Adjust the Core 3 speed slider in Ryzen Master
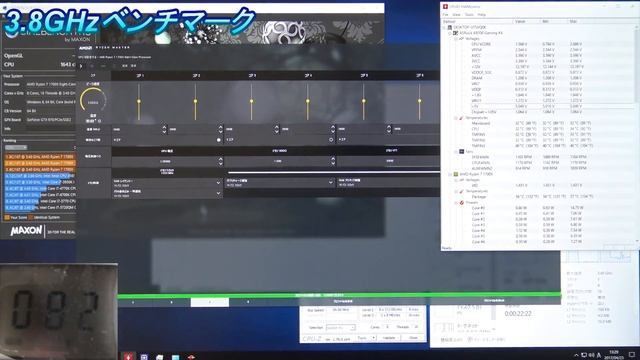 coord(251,102)
